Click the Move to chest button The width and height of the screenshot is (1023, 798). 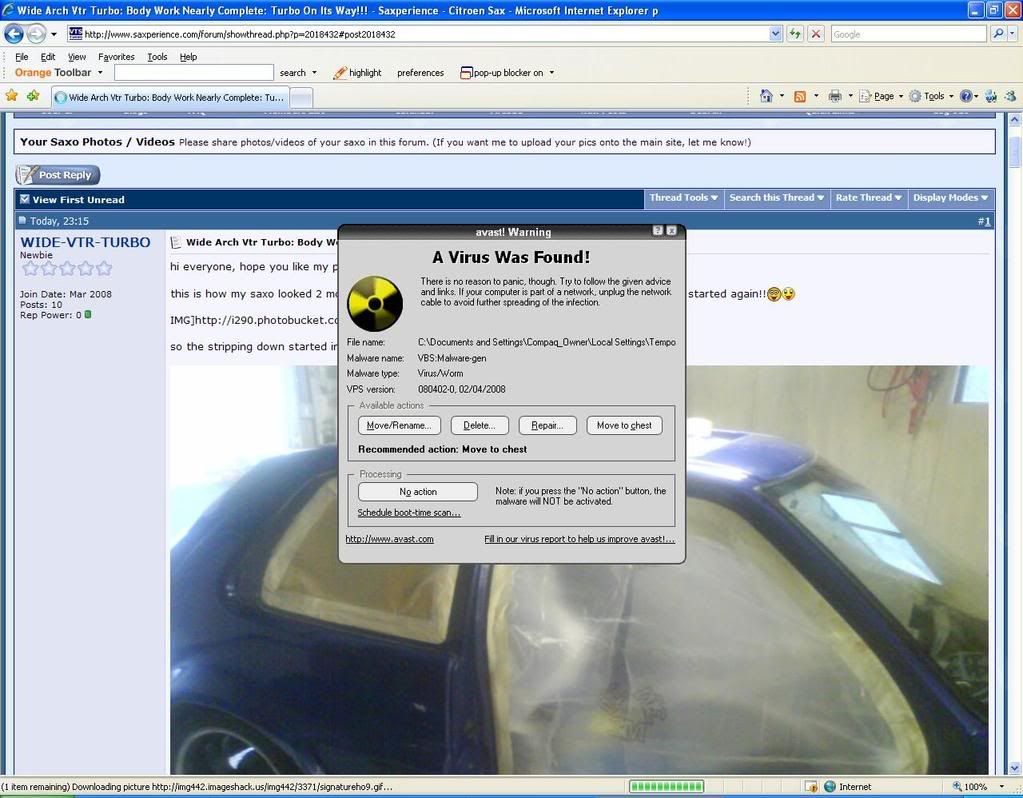(624, 425)
